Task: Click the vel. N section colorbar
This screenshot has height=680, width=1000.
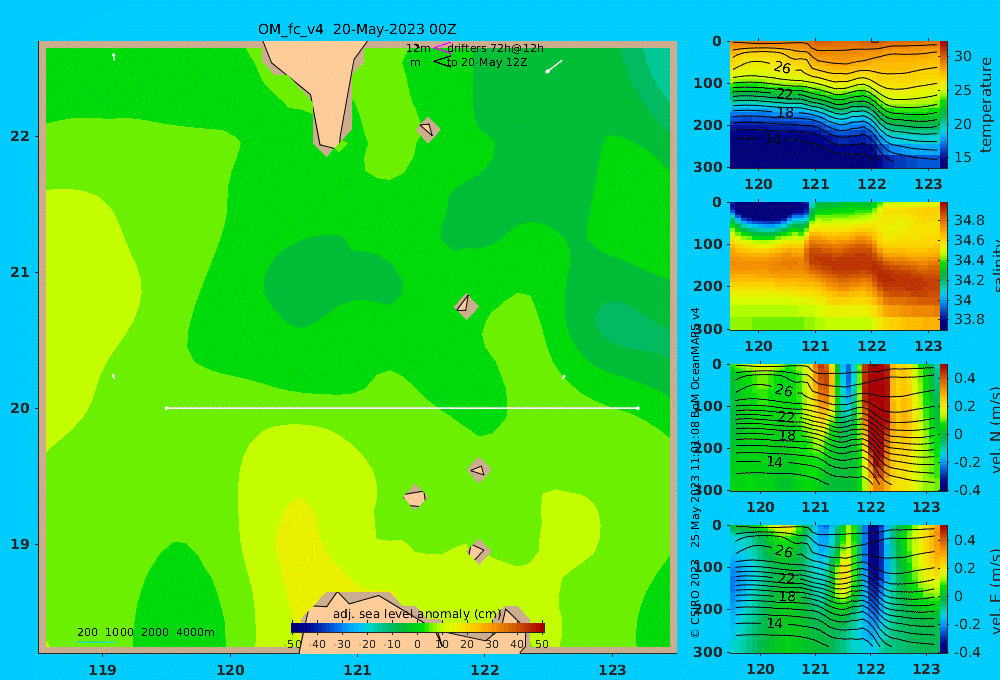Action: [943, 427]
